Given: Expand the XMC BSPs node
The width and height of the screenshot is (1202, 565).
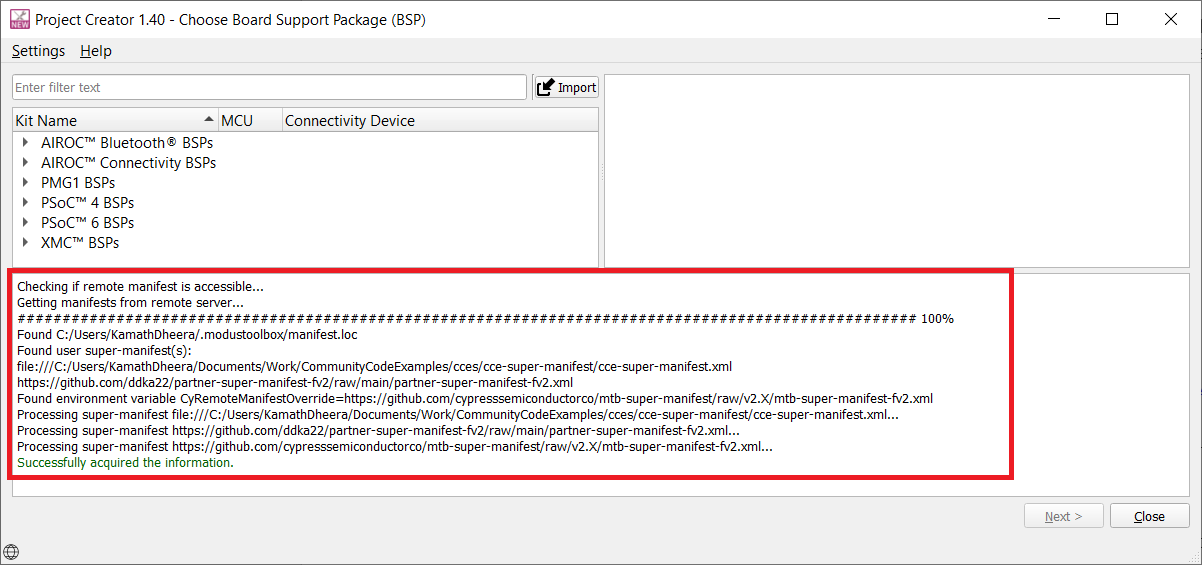Looking at the screenshot, I should tap(25, 243).
